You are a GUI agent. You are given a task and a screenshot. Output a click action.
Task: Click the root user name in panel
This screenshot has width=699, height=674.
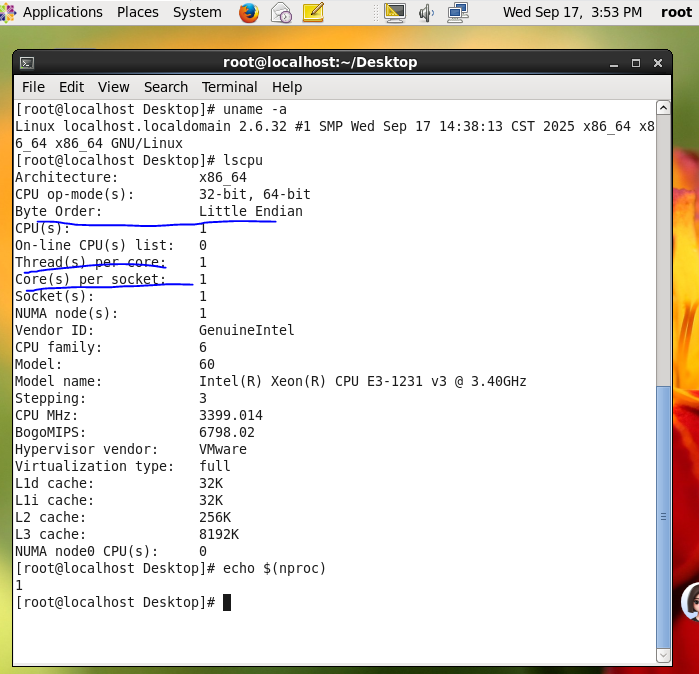tap(677, 12)
